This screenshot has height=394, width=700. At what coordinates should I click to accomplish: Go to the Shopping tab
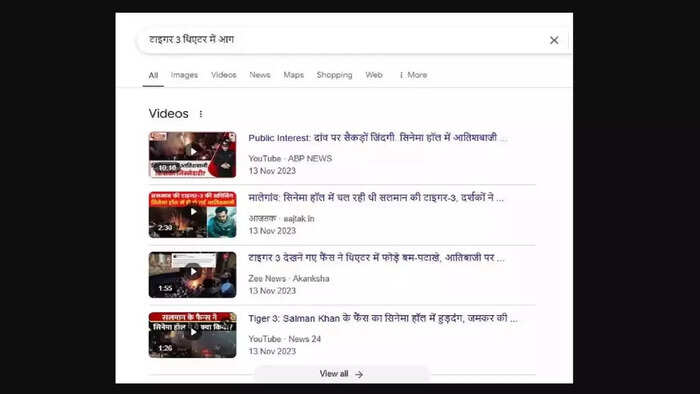[334, 75]
